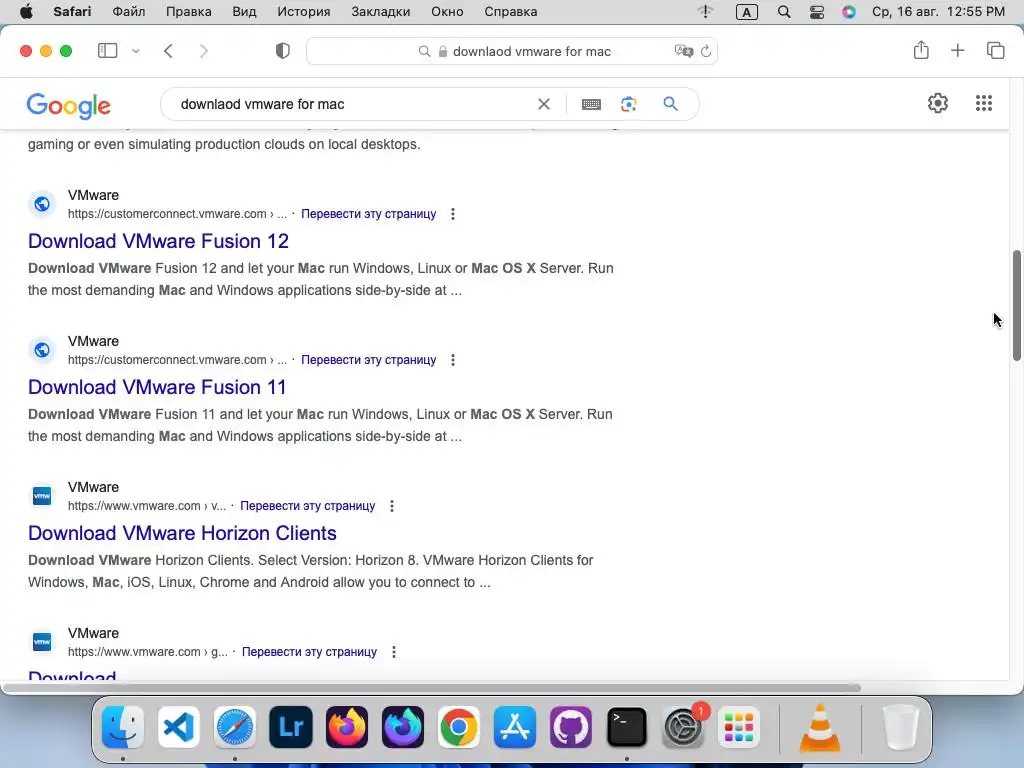Open the App Store from the Dock

(x=515, y=727)
